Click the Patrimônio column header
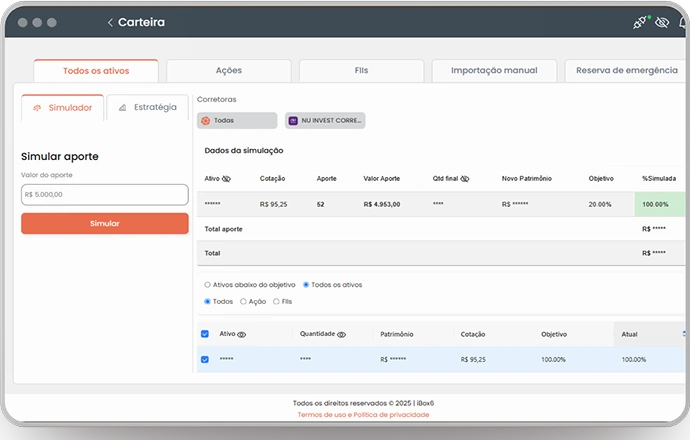 [397, 334]
